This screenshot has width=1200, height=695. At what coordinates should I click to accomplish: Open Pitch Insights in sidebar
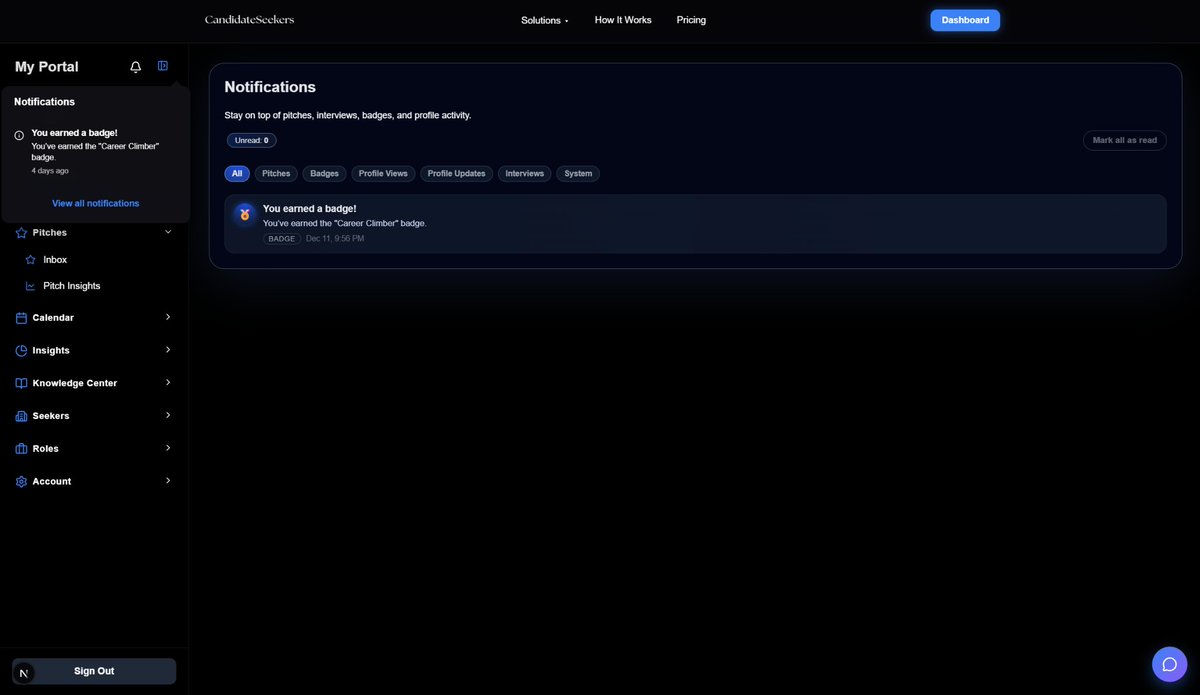pos(72,286)
